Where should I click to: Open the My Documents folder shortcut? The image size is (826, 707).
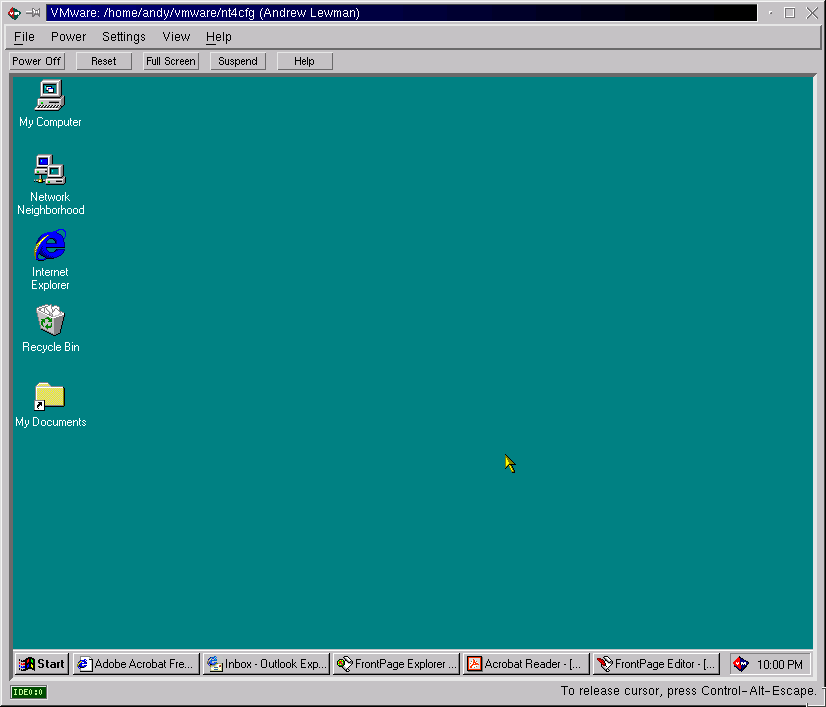click(x=50, y=396)
